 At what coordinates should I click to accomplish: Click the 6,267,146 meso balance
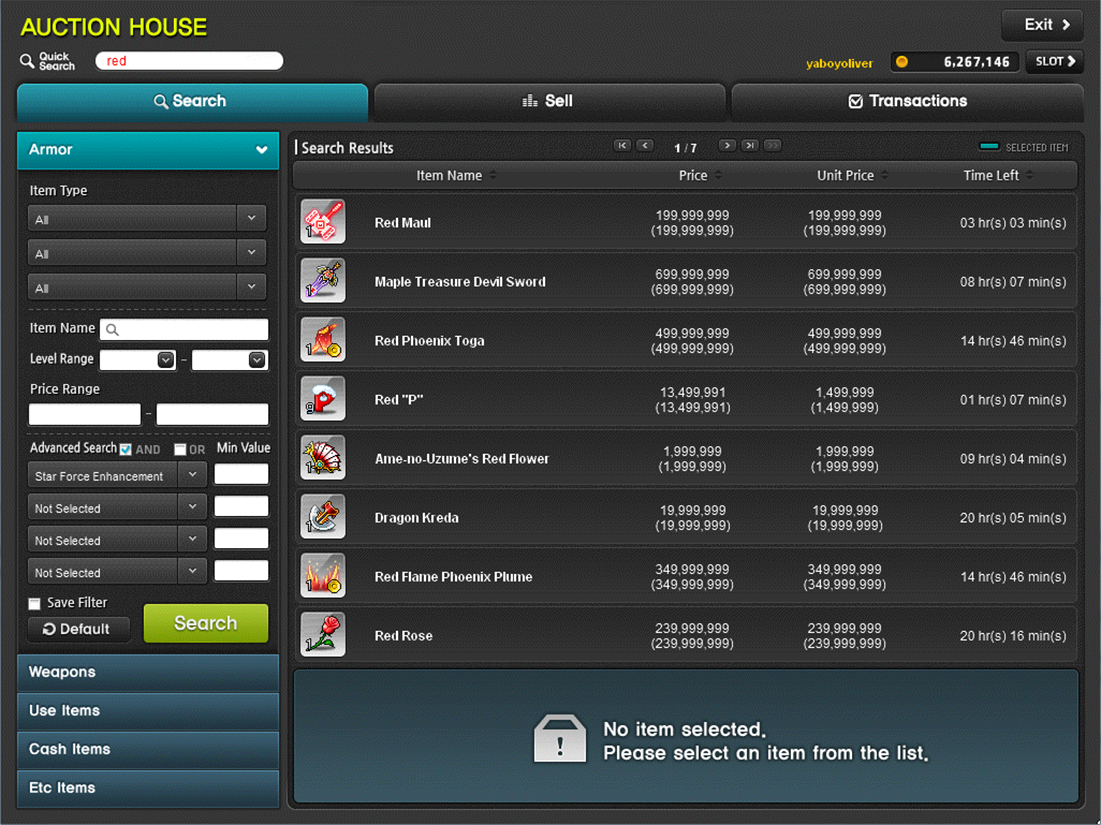[x=976, y=62]
